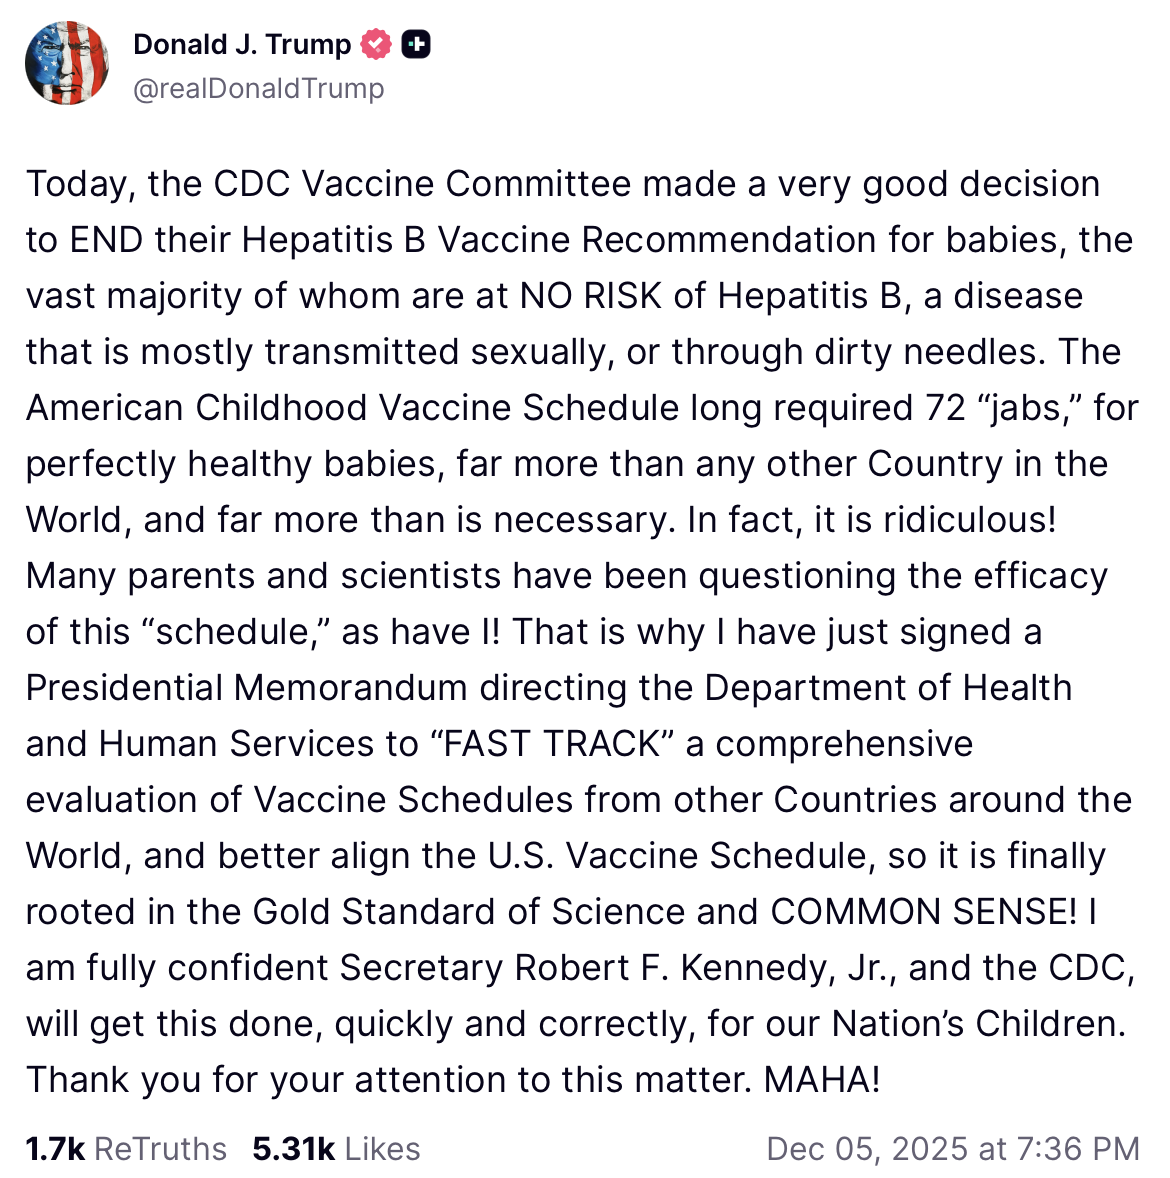Click the capitalized word END in the post
This screenshot has width=1170, height=1178.
click(x=107, y=240)
